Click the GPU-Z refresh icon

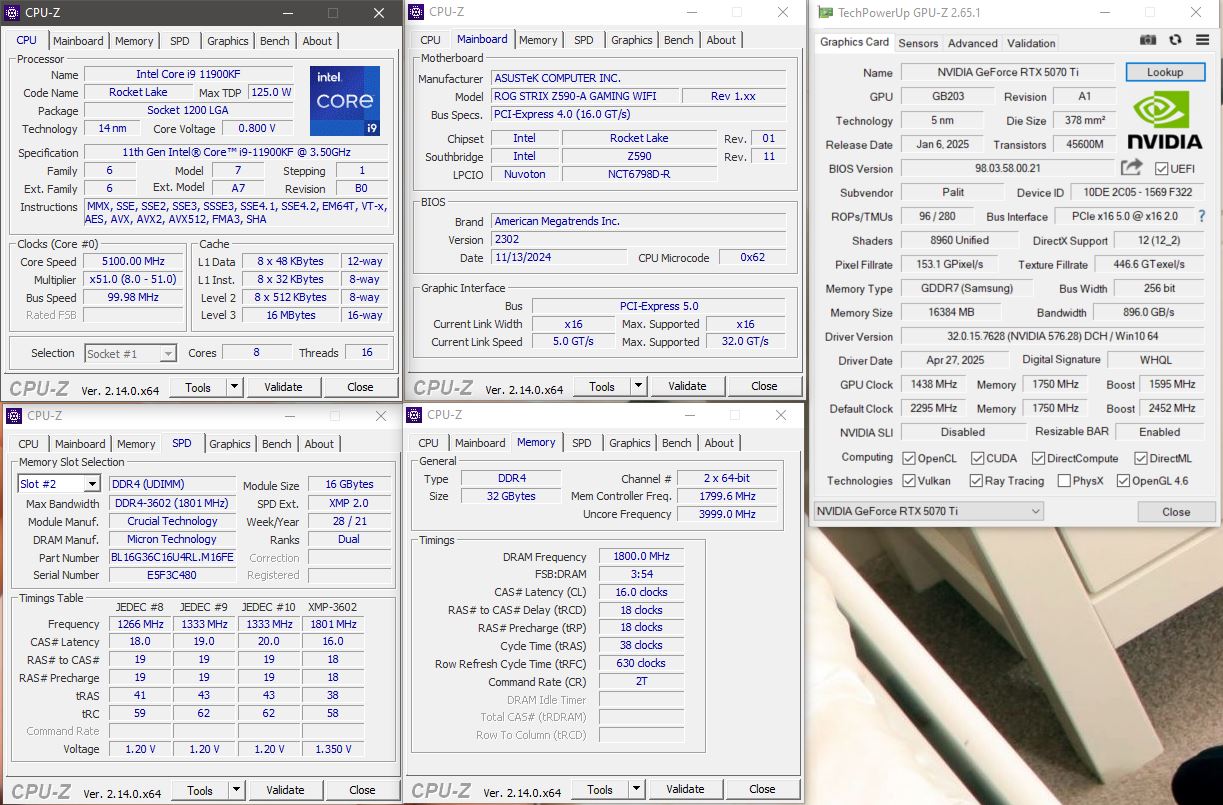[1175, 40]
